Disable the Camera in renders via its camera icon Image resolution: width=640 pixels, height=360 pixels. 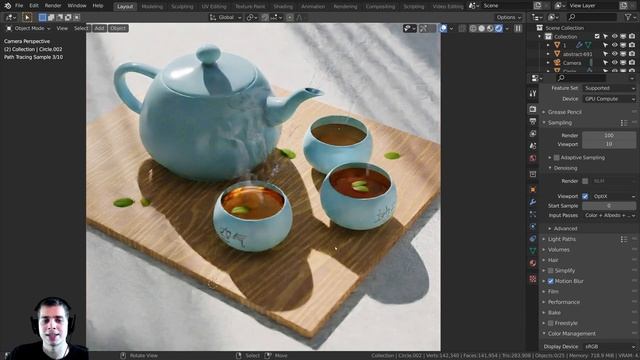[x=632, y=63]
